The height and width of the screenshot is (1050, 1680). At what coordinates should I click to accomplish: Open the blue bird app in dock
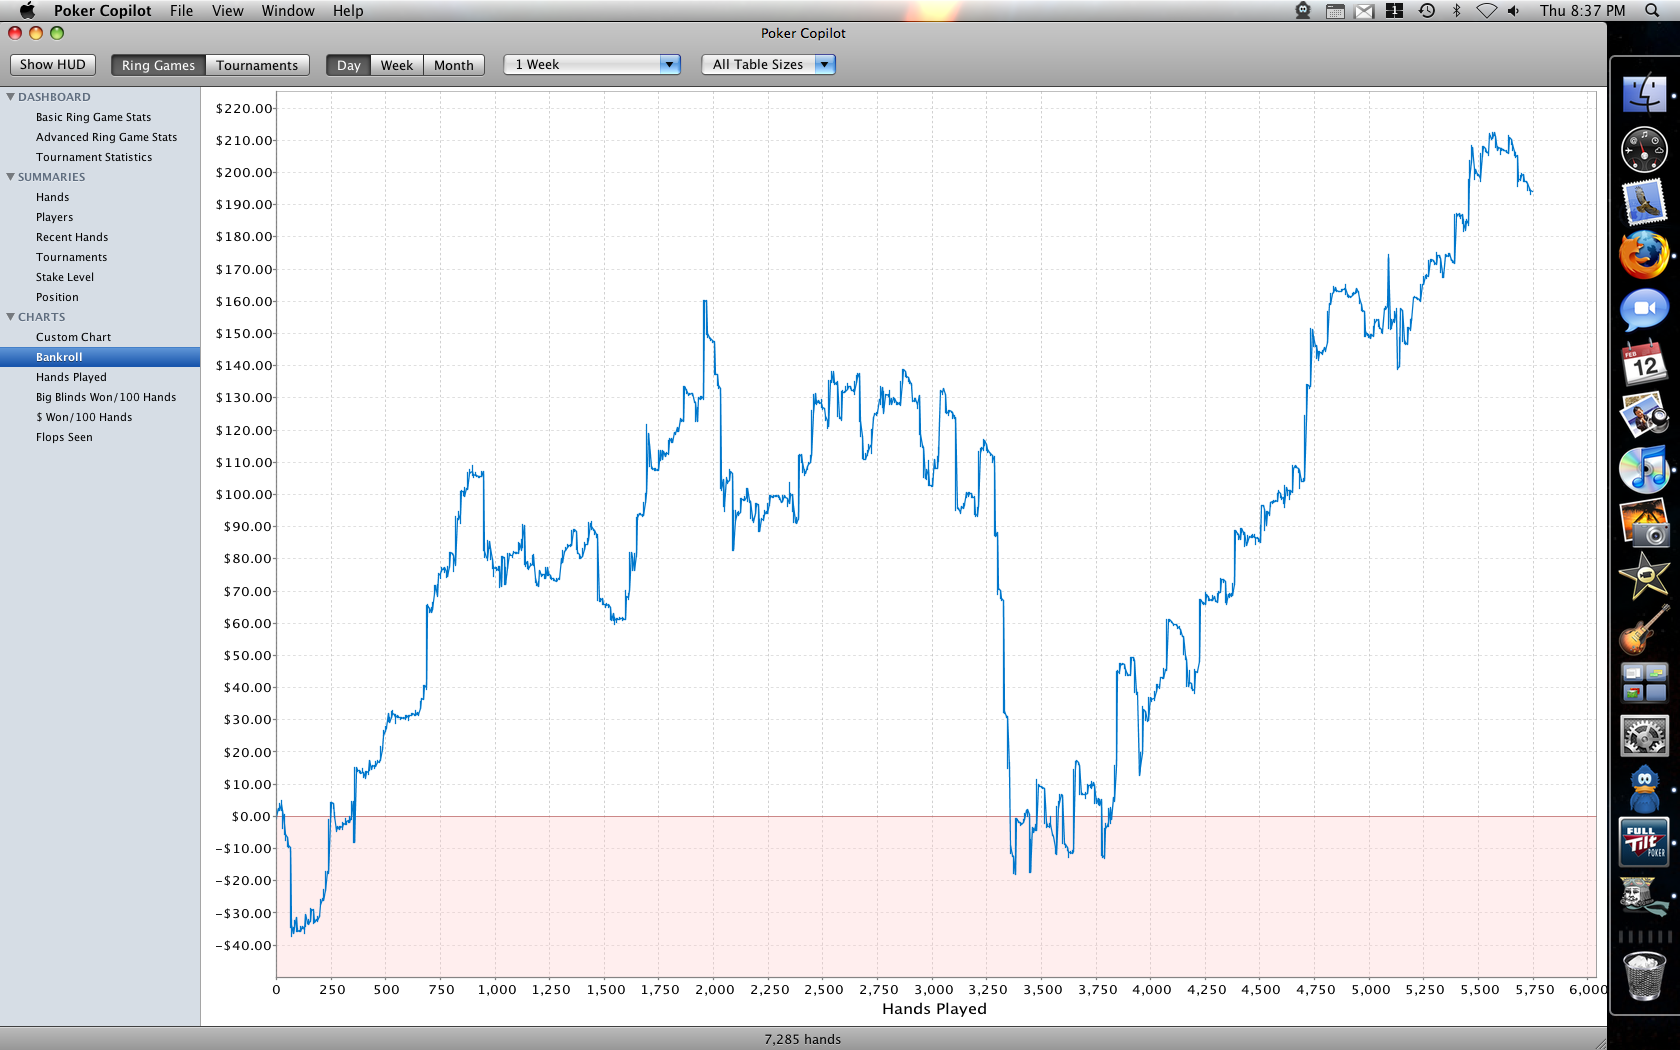pyautogui.click(x=1644, y=790)
